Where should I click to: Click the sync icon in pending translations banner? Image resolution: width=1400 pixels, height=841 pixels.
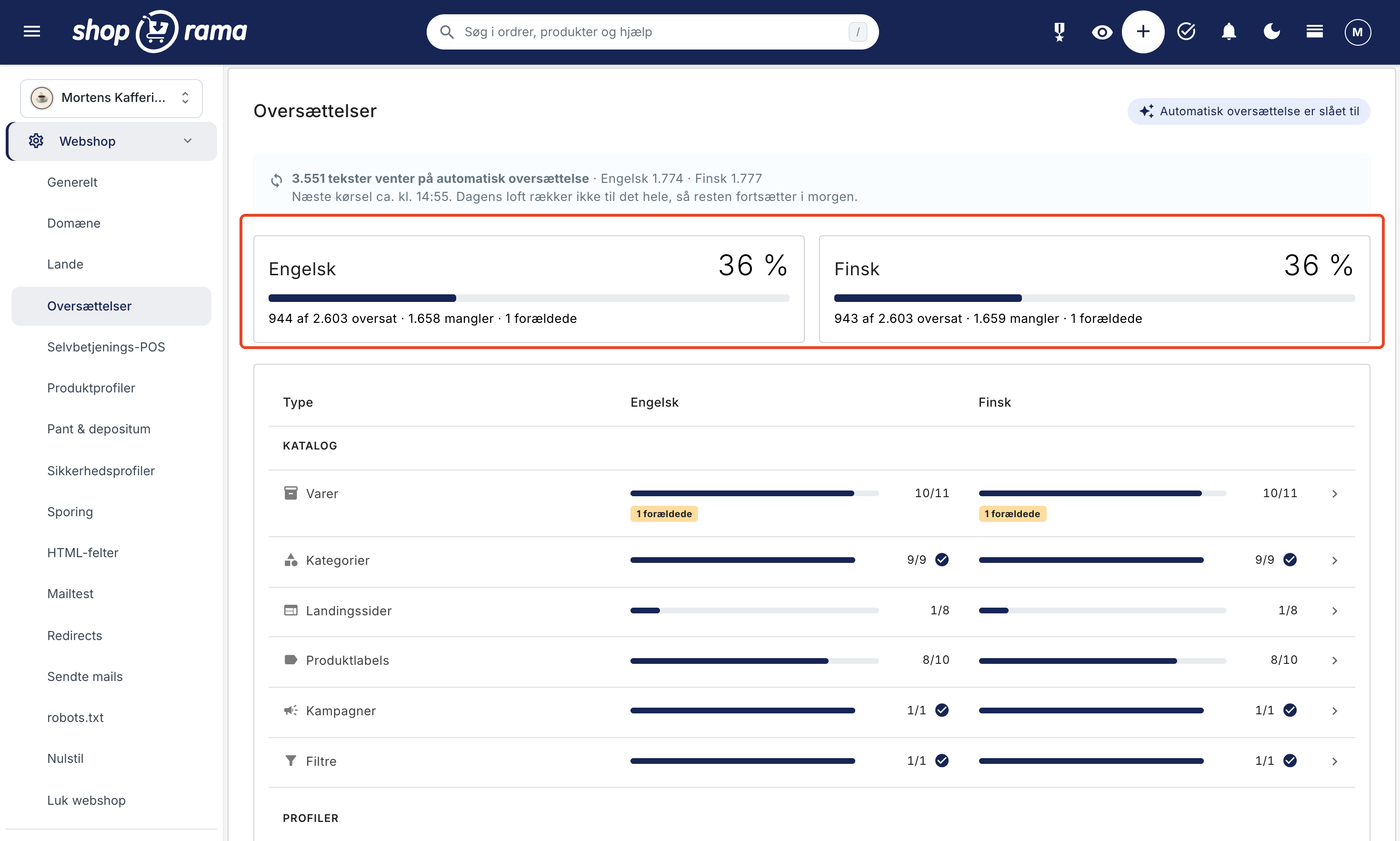(x=276, y=180)
